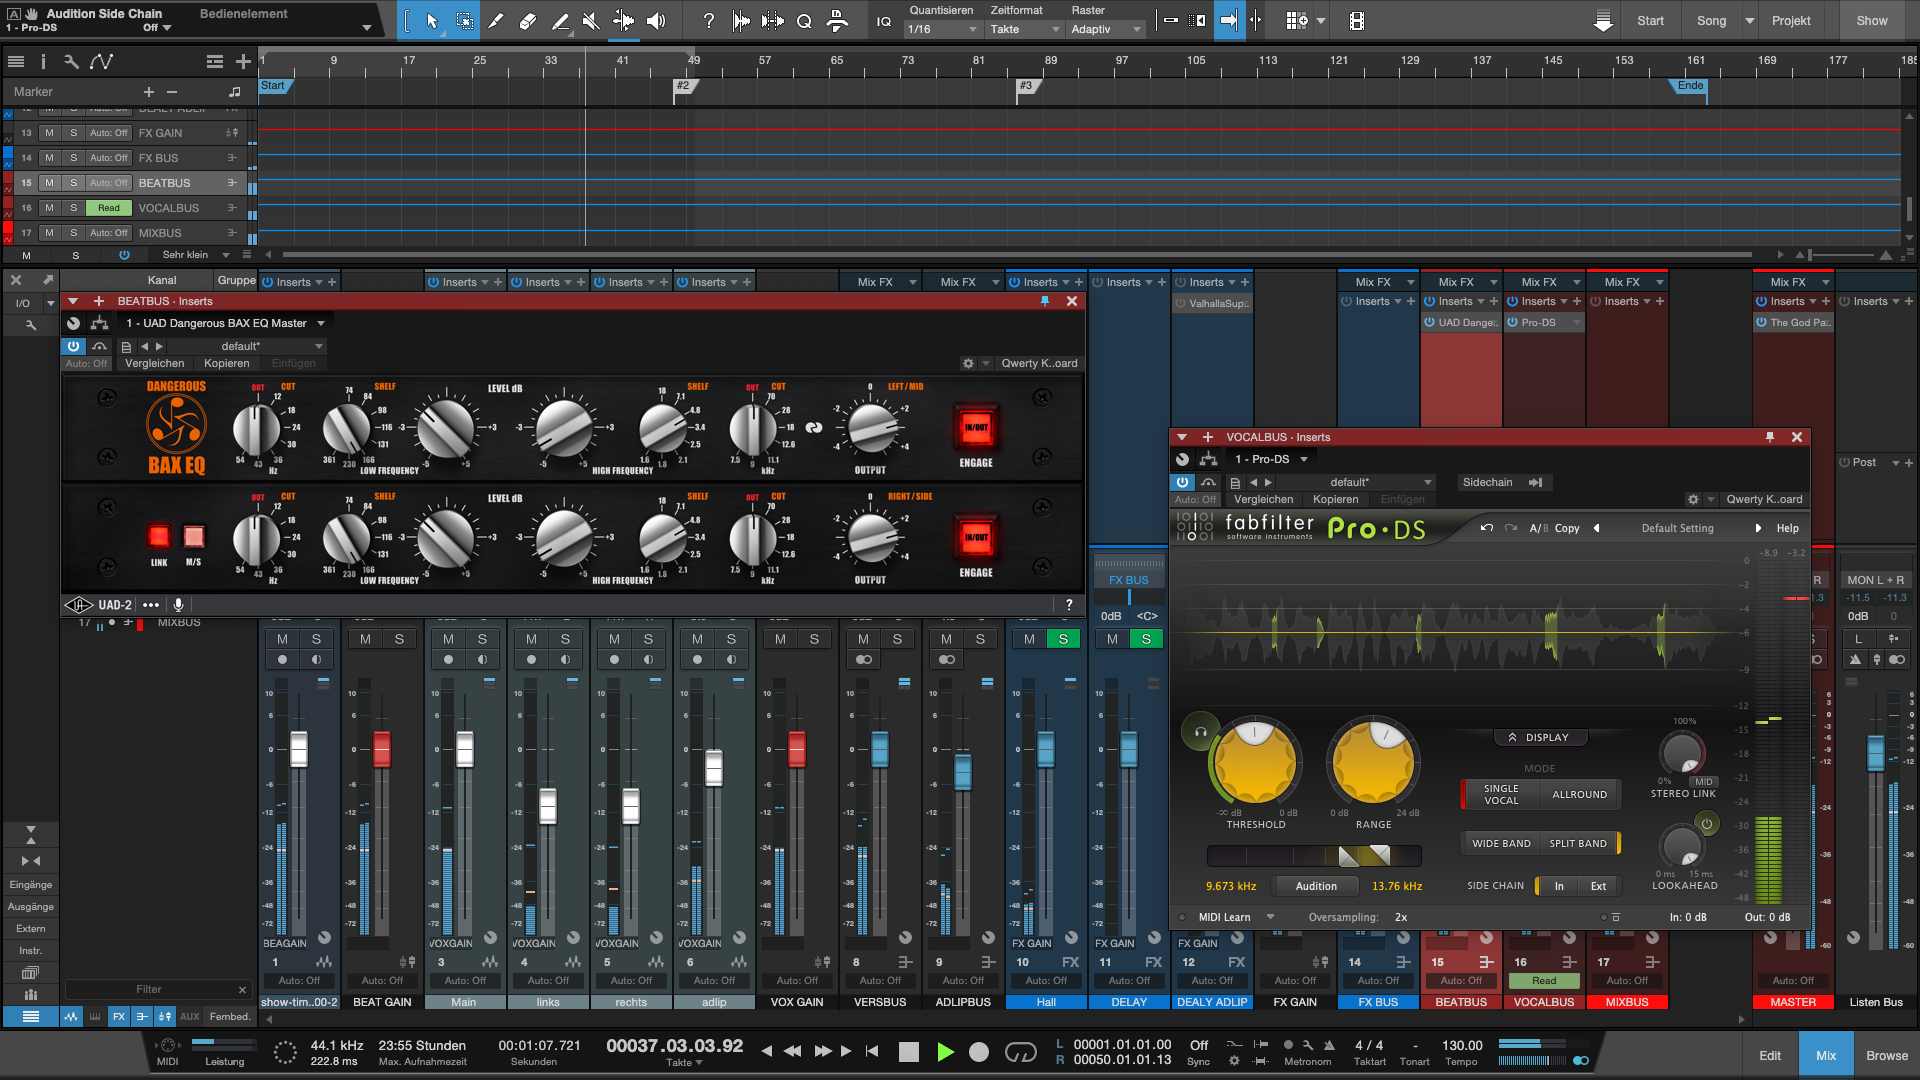This screenshot has height=1080, width=1920.
Task: Switch to the Browse view
Action: [1887, 1055]
